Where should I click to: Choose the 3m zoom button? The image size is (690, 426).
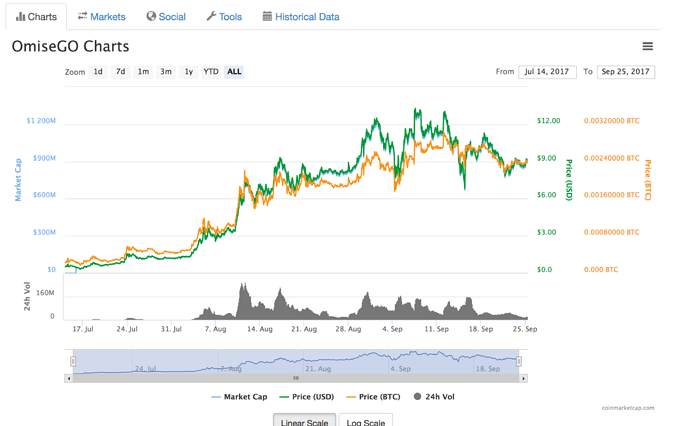[166, 72]
